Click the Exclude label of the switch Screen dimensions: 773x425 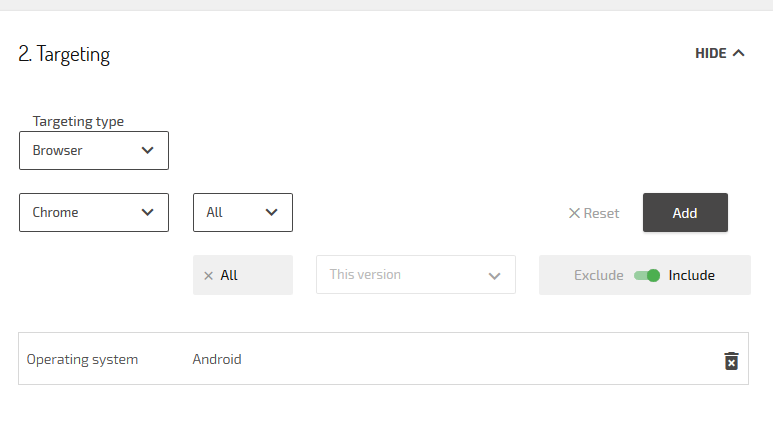click(x=598, y=275)
